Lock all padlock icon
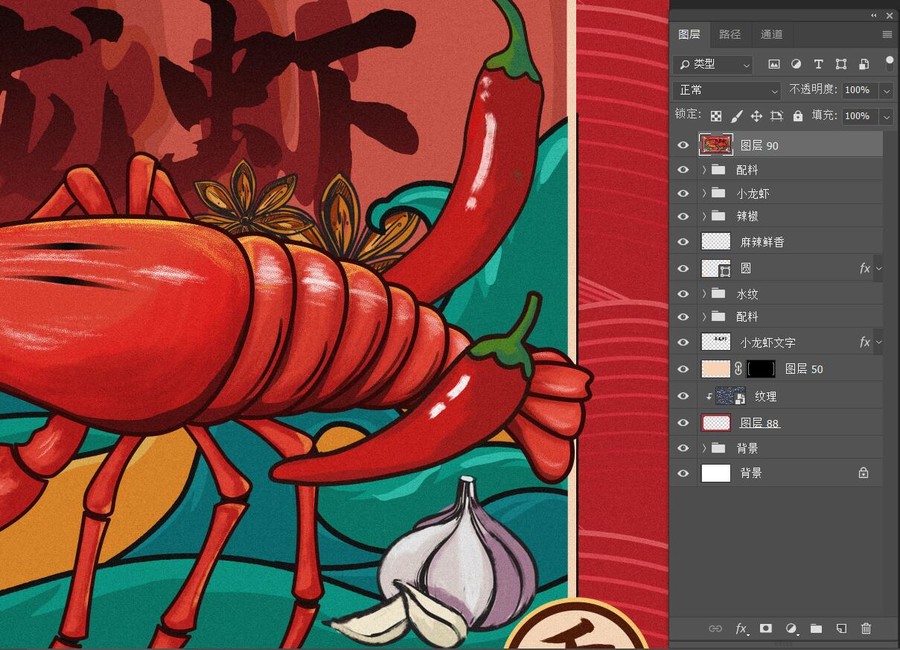 point(798,116)
